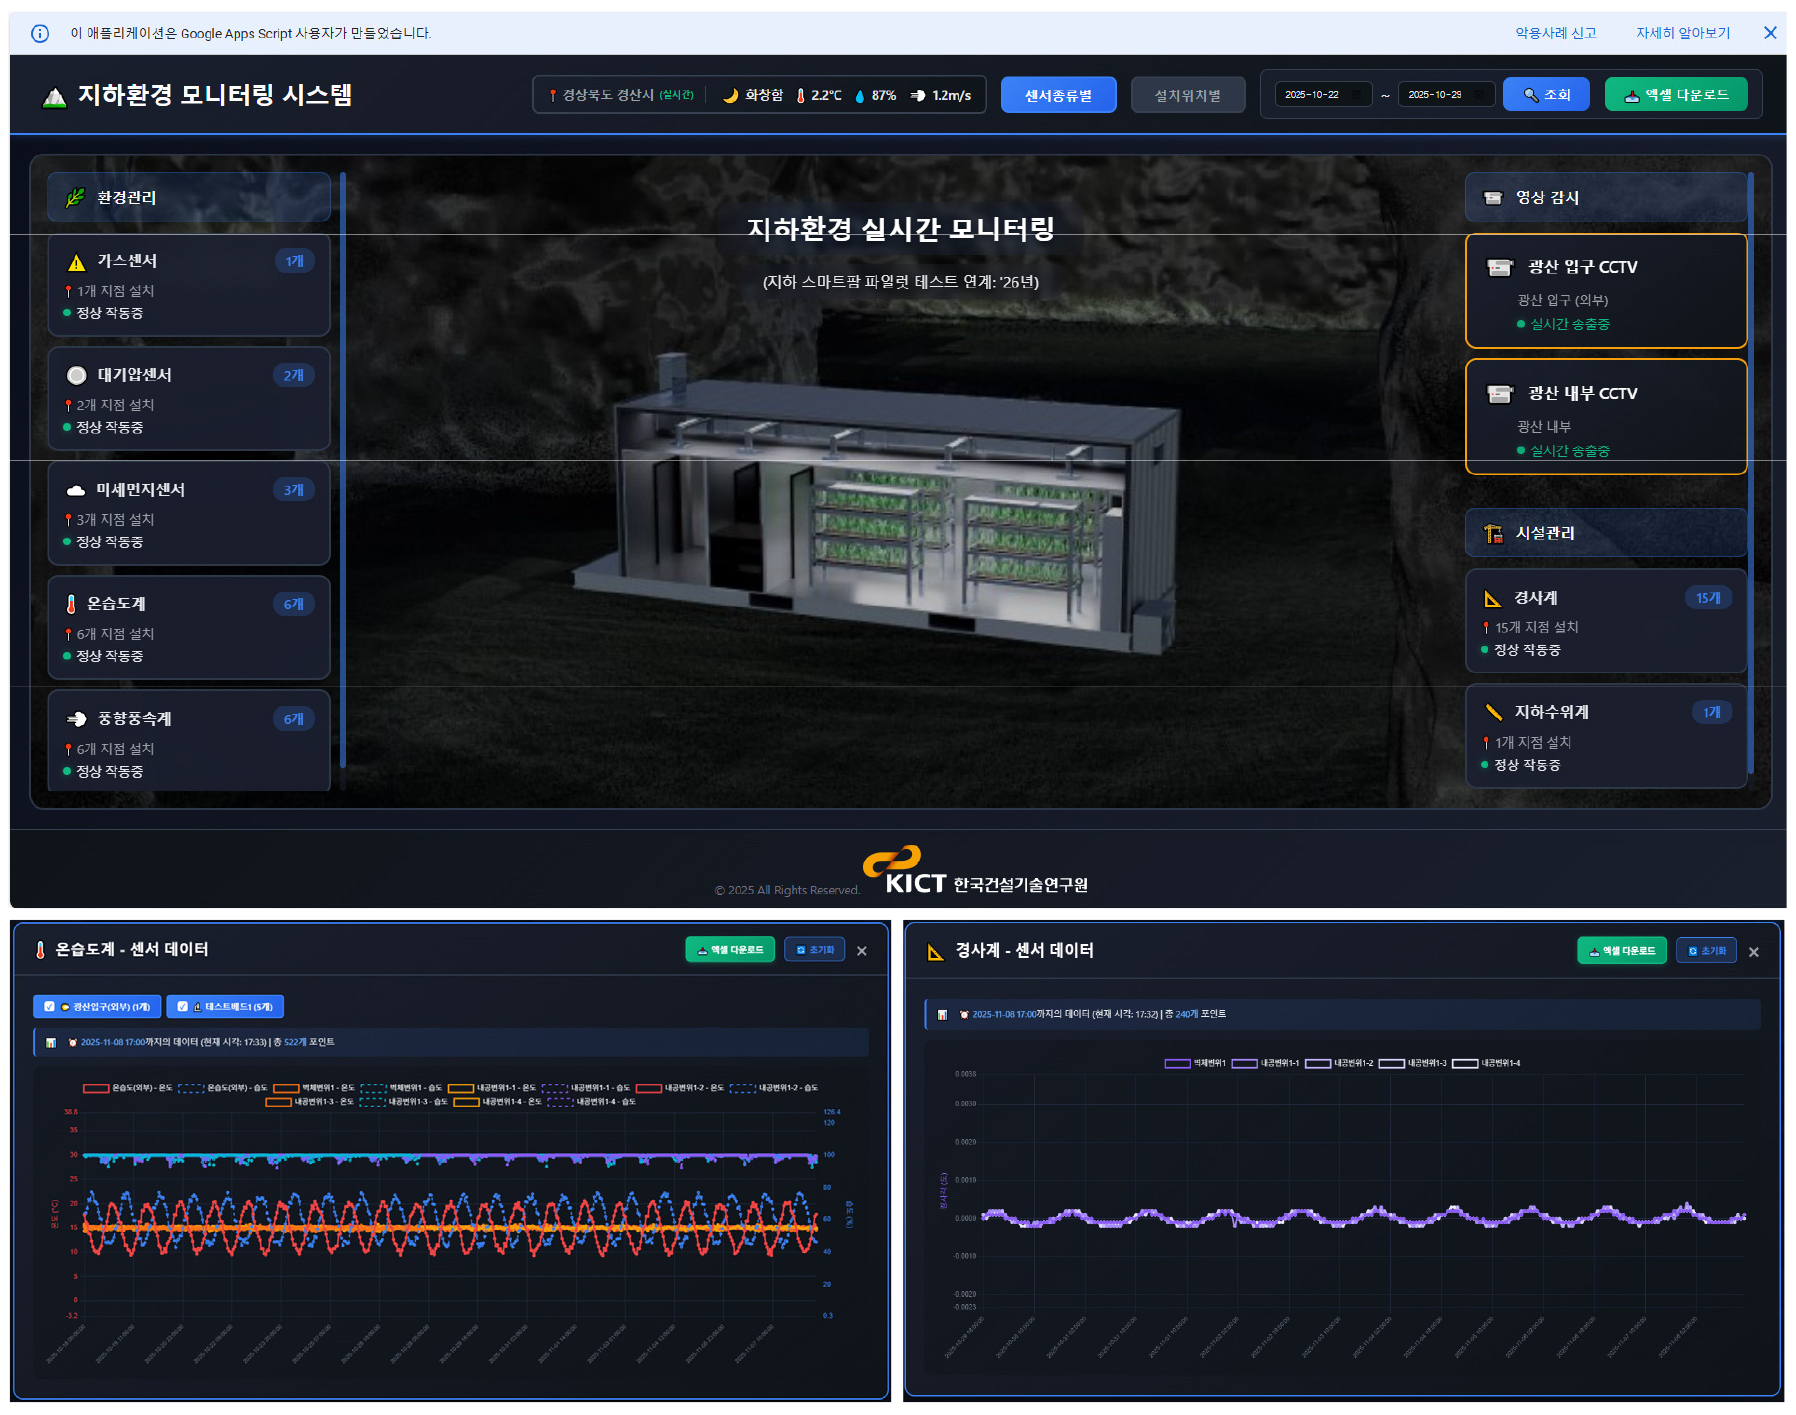Click the 풍향풍속계 wind icon
Viewport: 1796px width, 1415px height.
76,719
